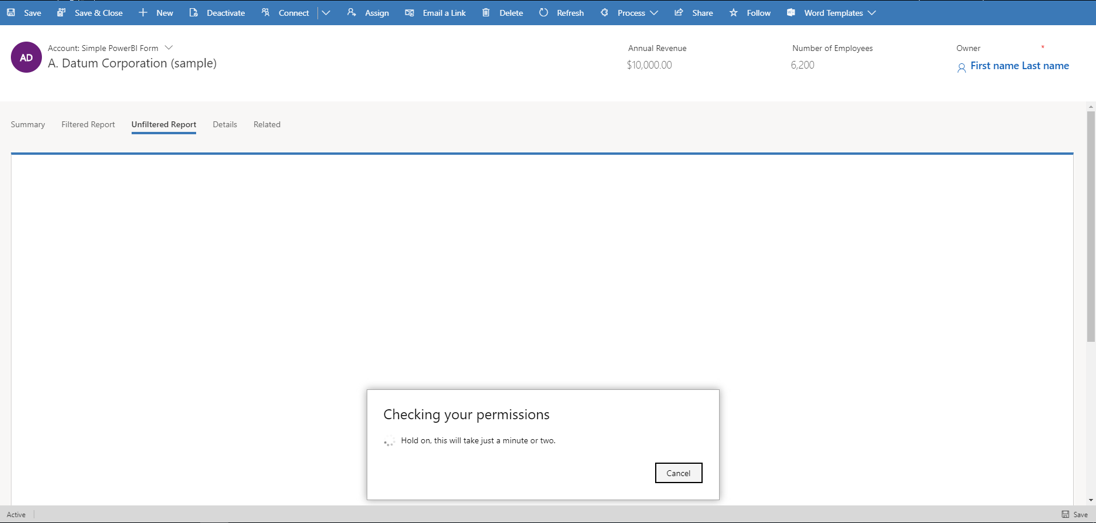Image resolution: width=1100 pixels, height=524 pixels.
Task: Click the Email a Link icon
Action: (x=410, y=13)
